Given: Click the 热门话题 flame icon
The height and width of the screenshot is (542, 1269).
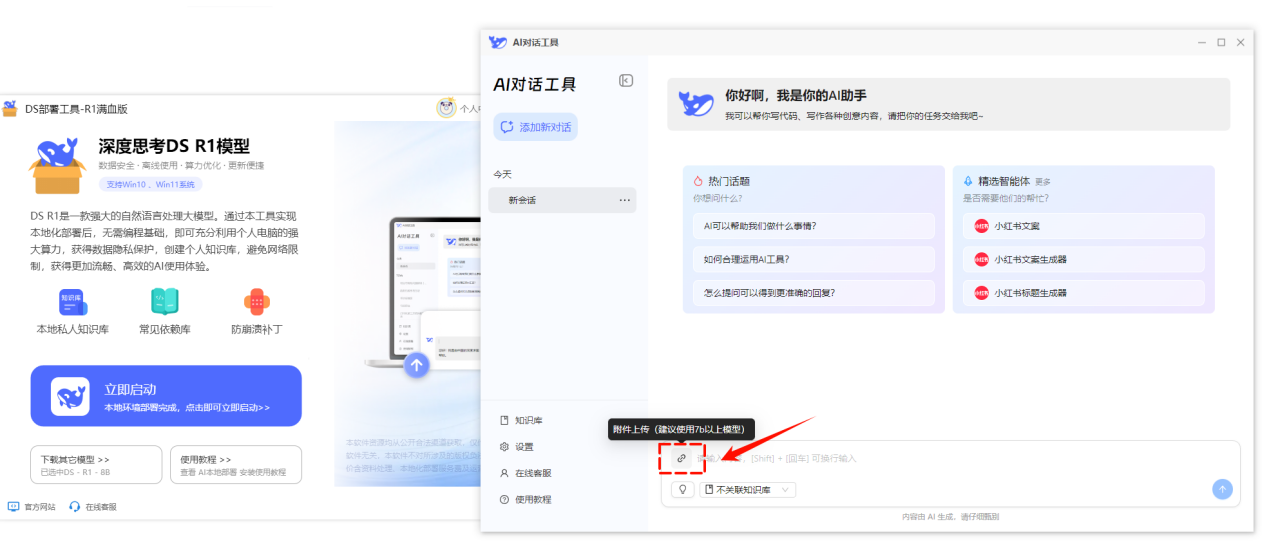Looking at the screenshot, I should coord(698,181).
